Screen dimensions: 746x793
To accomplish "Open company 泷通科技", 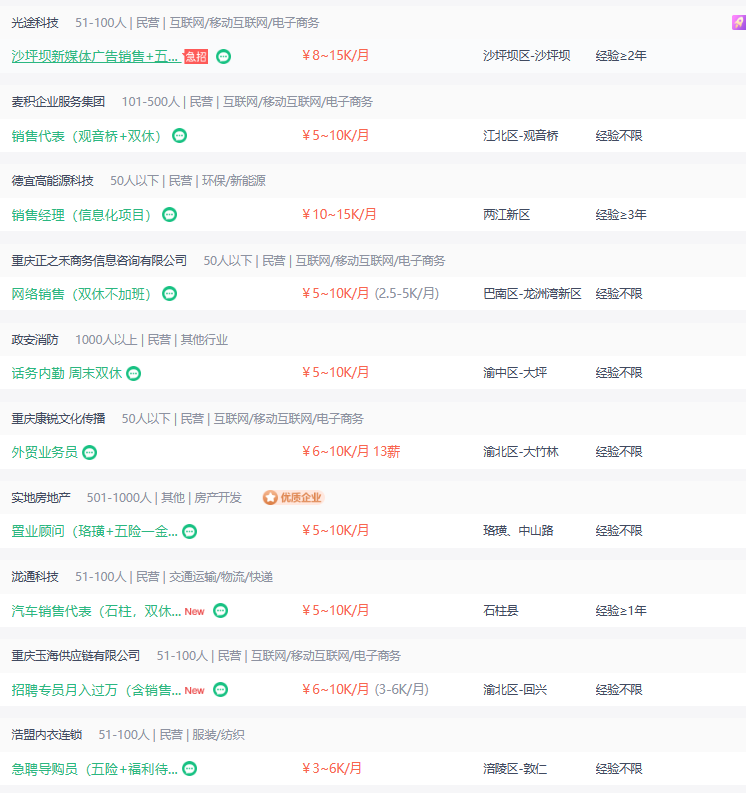I will click(35, 577).
